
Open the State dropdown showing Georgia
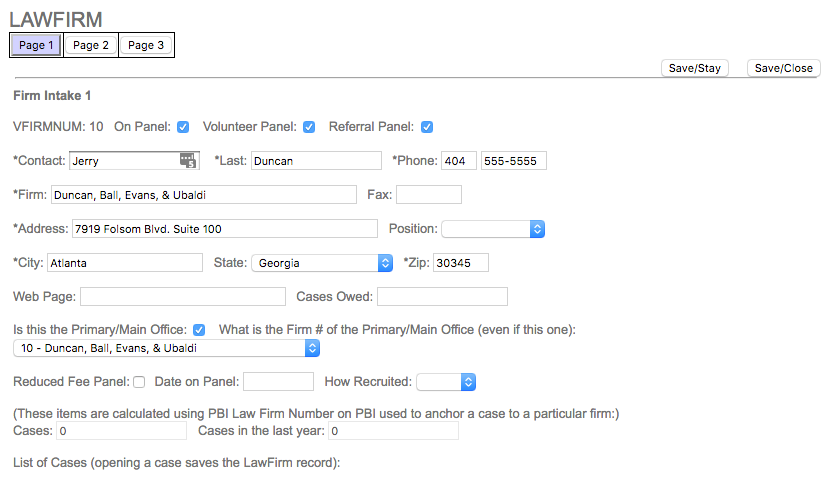click(322, 263)
